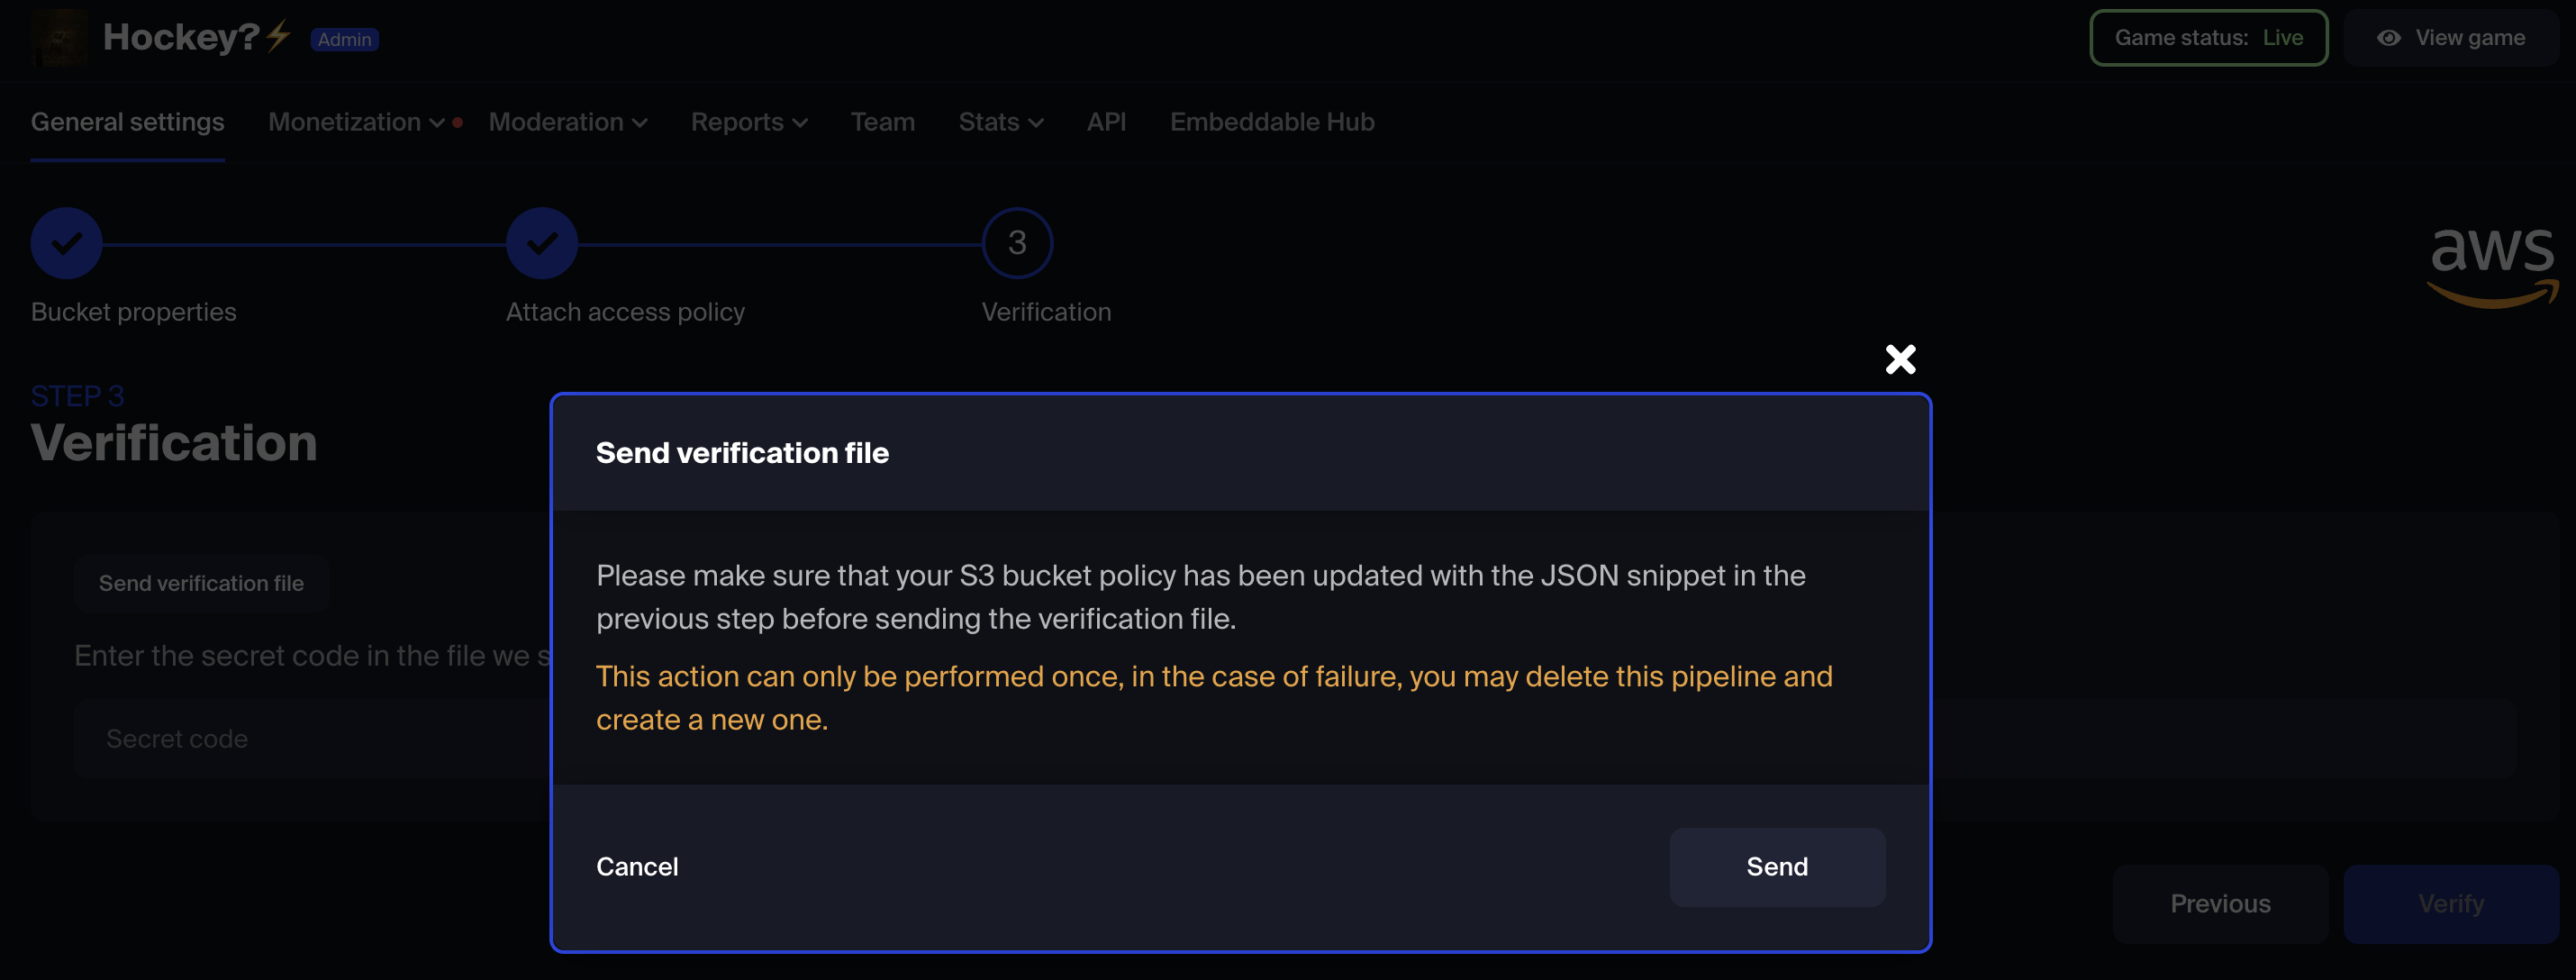Select the completed Attach access policy checkmark
Image resolution: width=2576 pixels, height=980 pixels.
[541, 242]
